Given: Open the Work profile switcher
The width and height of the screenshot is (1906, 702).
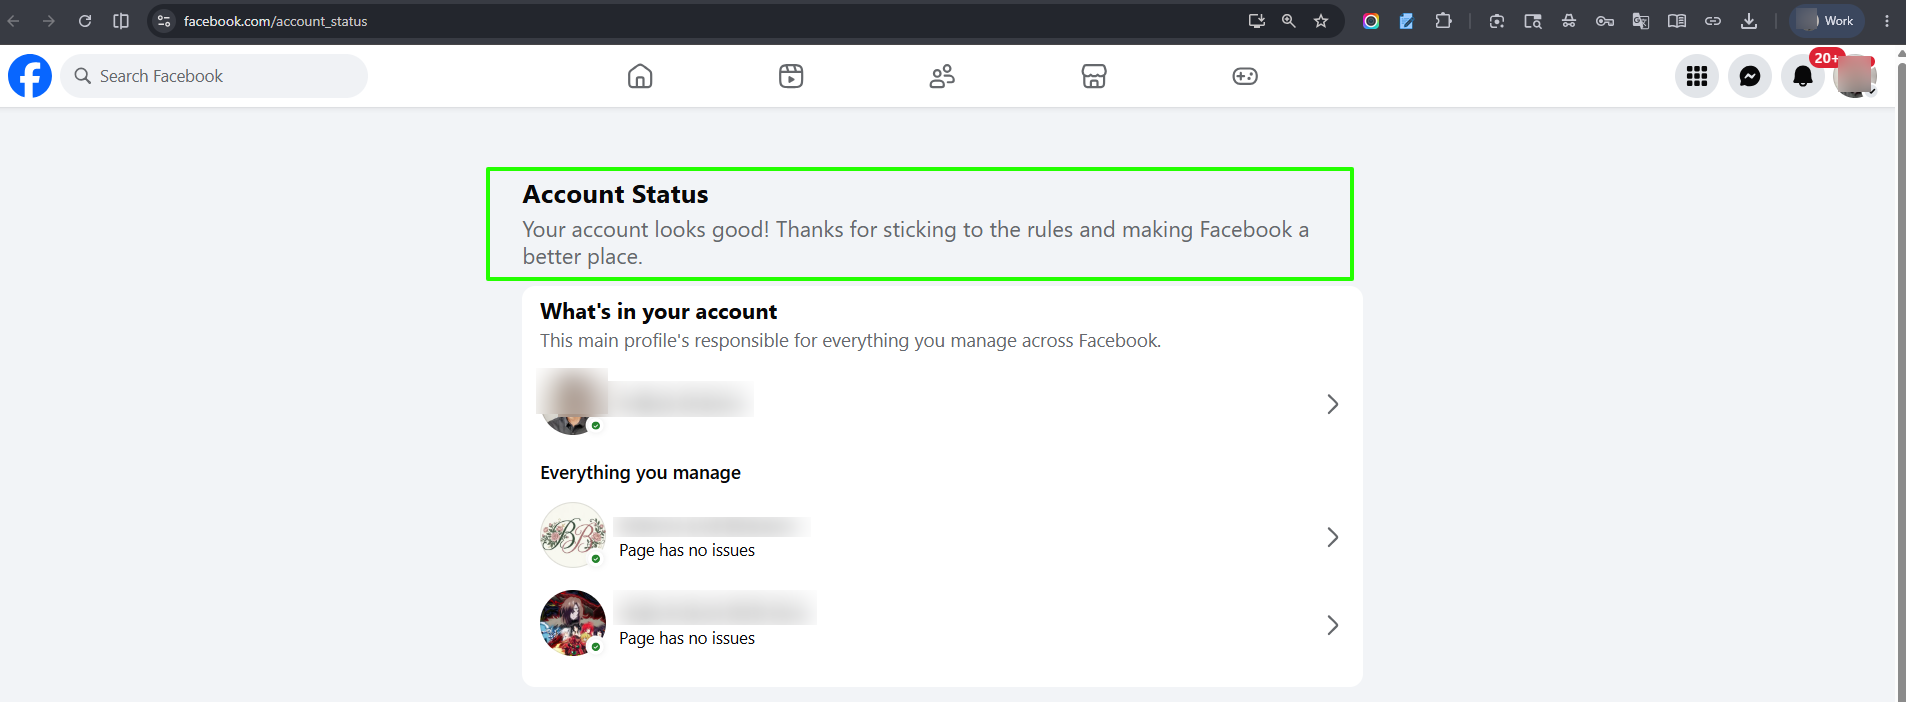Looking at the screenshot, I should tap(1827, 21).
